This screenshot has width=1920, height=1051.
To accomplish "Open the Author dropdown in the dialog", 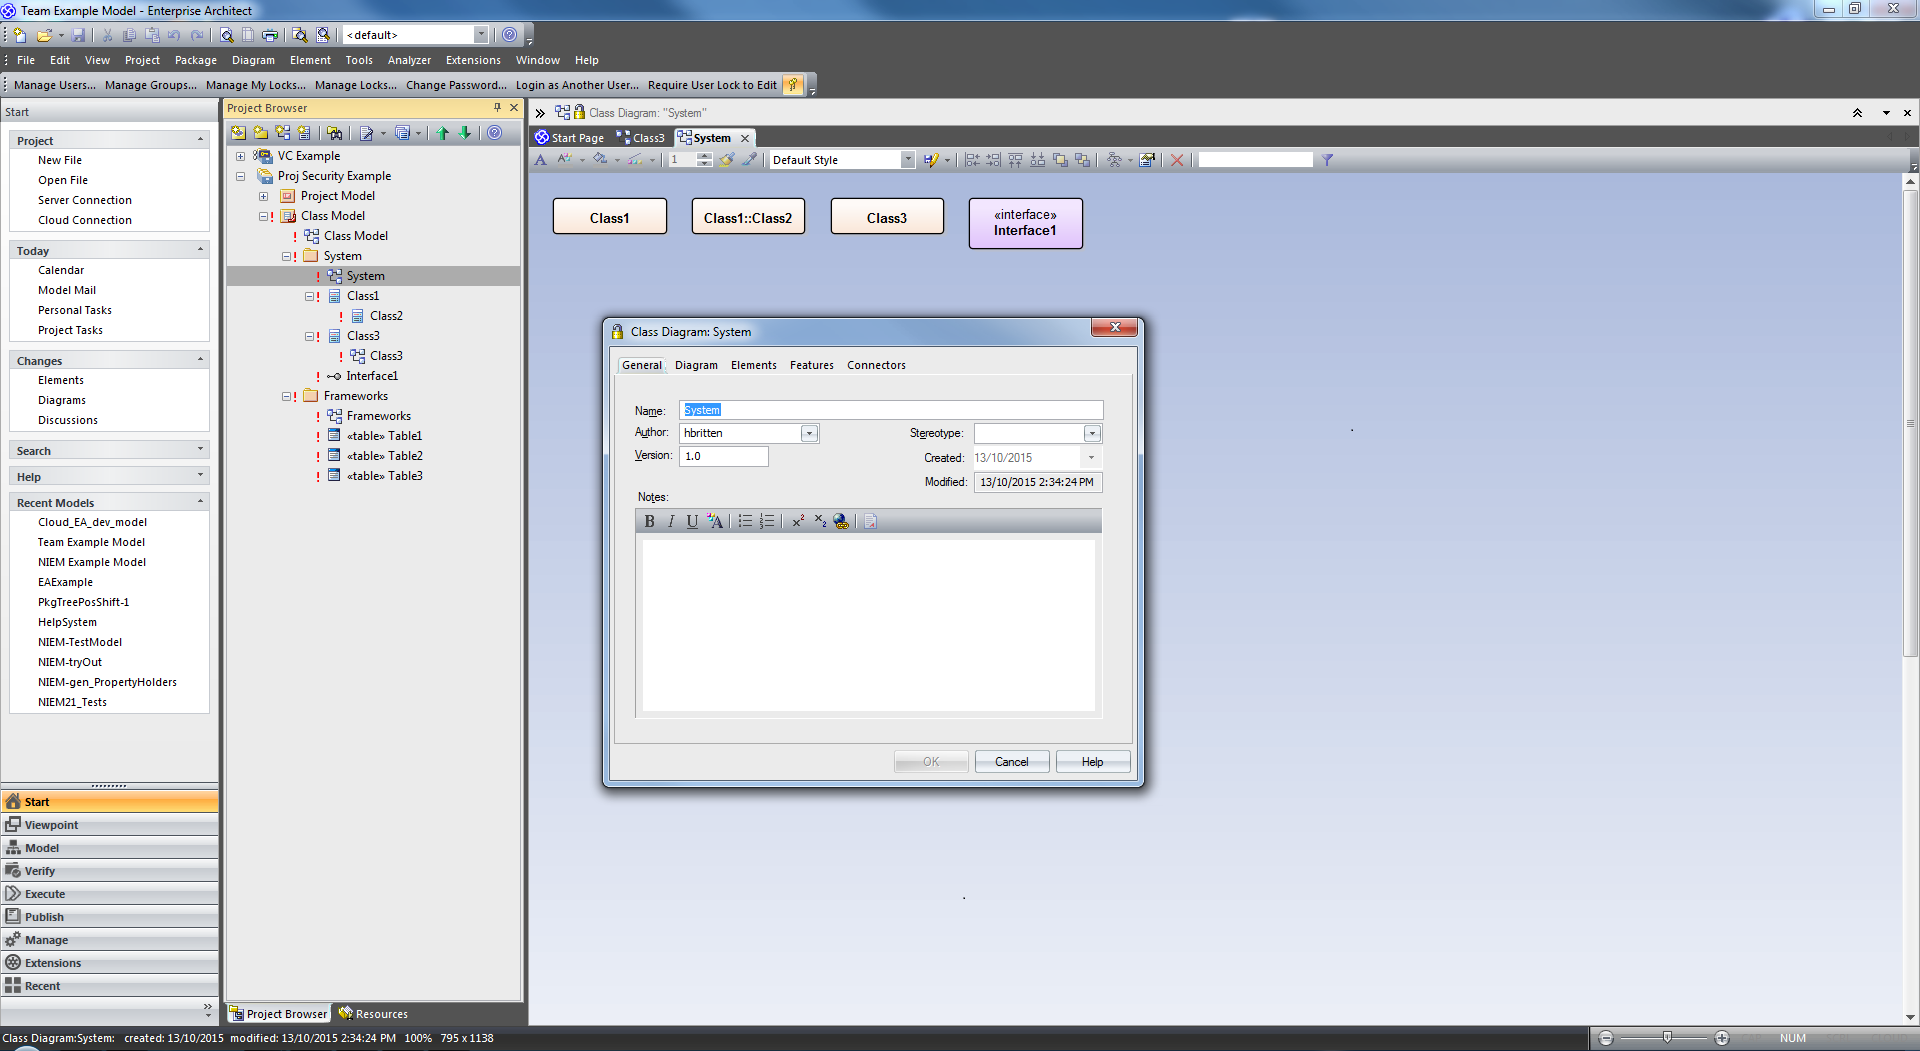I will 809,433.
